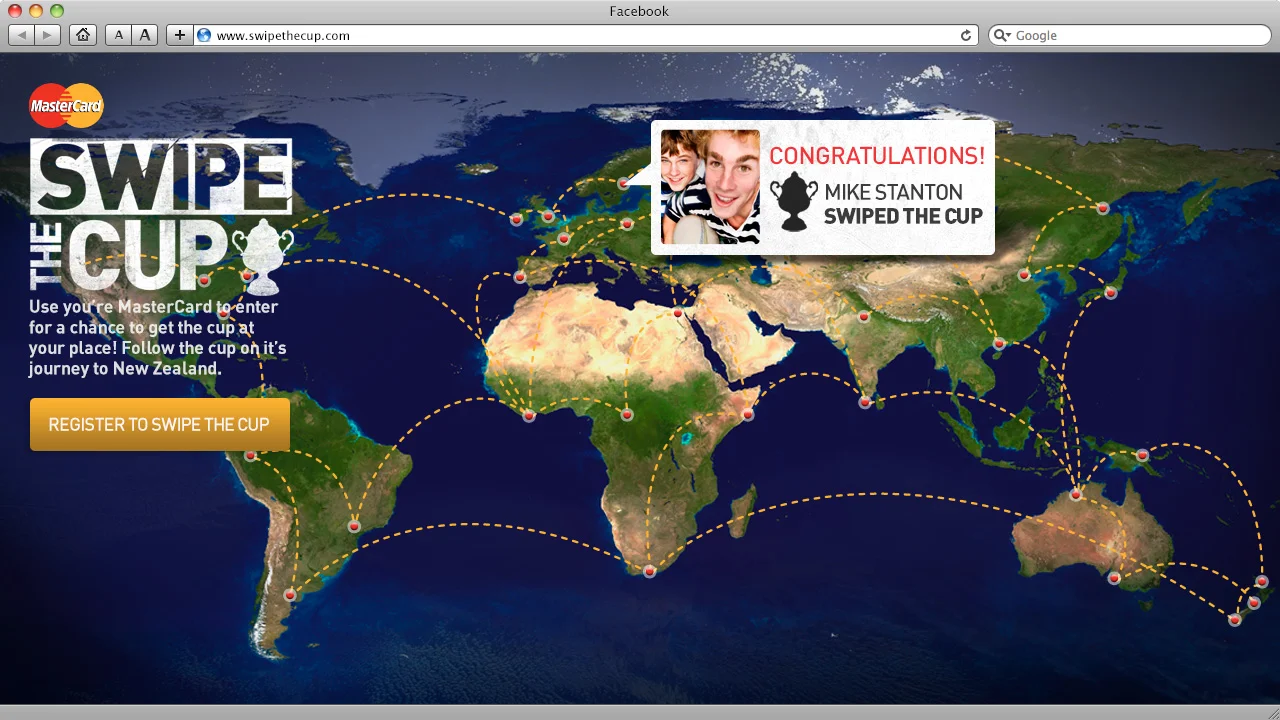Select the South Africa map marker
Viewport: 1280px width, 720px height.
pyautogui.click(x=650, y=571)
